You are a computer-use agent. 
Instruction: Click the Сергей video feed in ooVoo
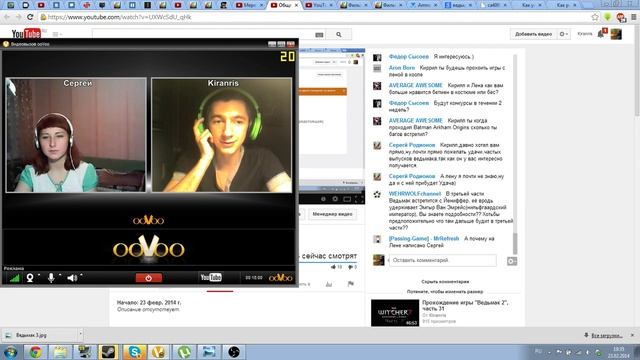click(76, 135)
